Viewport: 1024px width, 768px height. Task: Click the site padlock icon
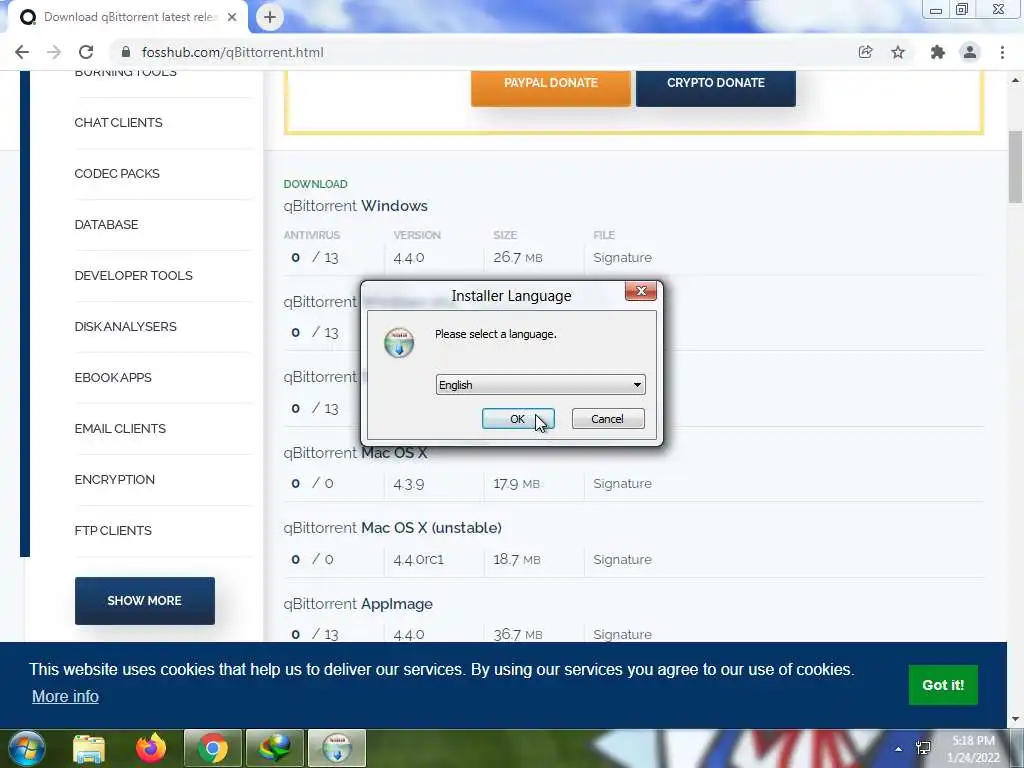(127, 52)
